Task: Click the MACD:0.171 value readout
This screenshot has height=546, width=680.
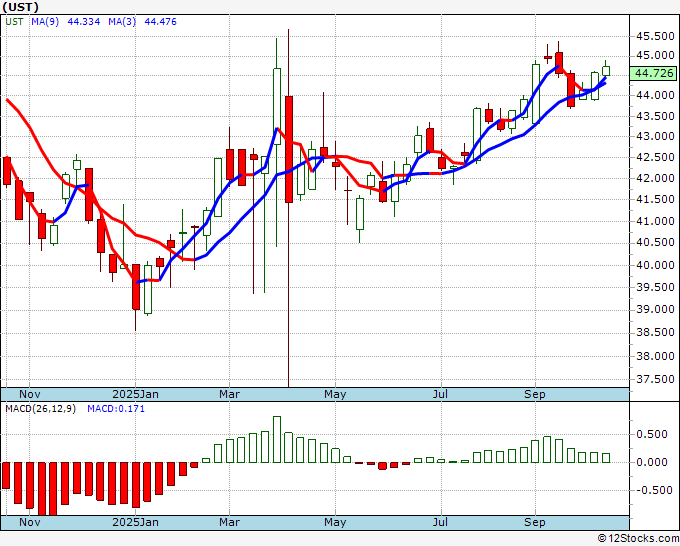Action: click(116, 409)
